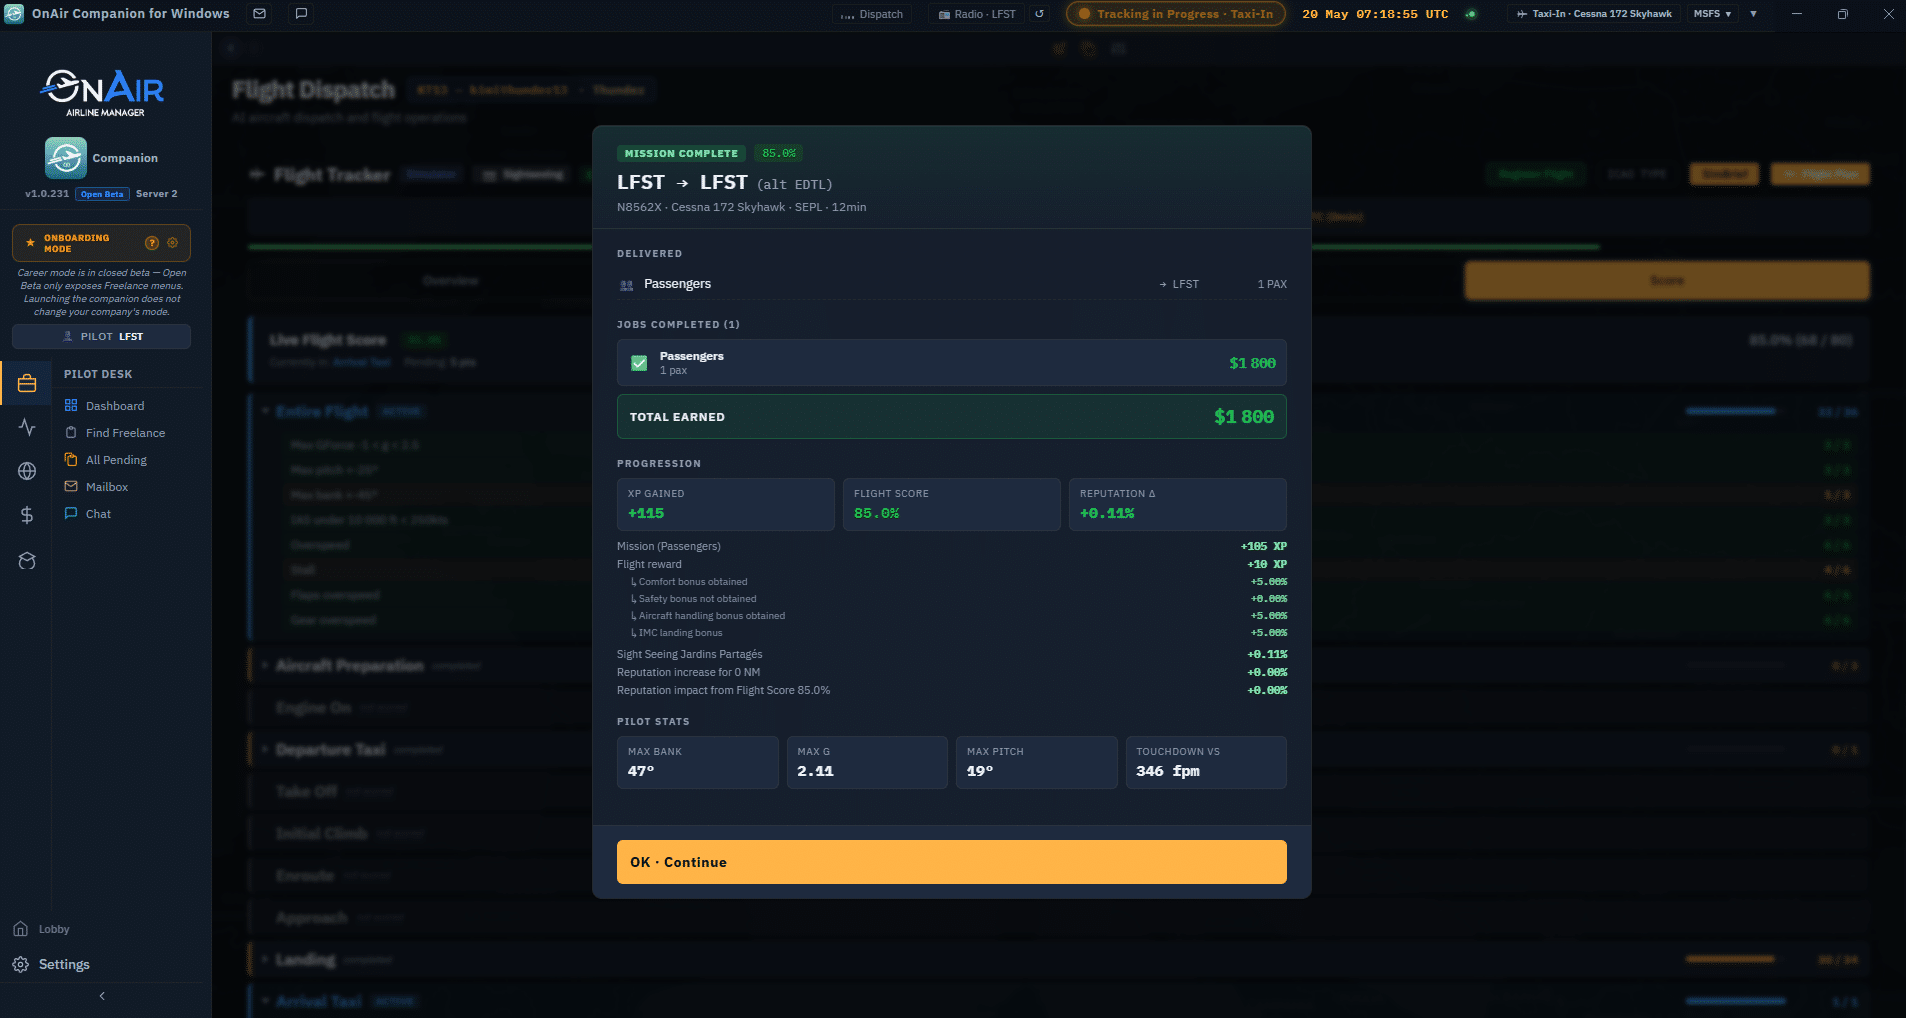Click Tracking in Progress · Taxi-In pill

click(1176, 14)
